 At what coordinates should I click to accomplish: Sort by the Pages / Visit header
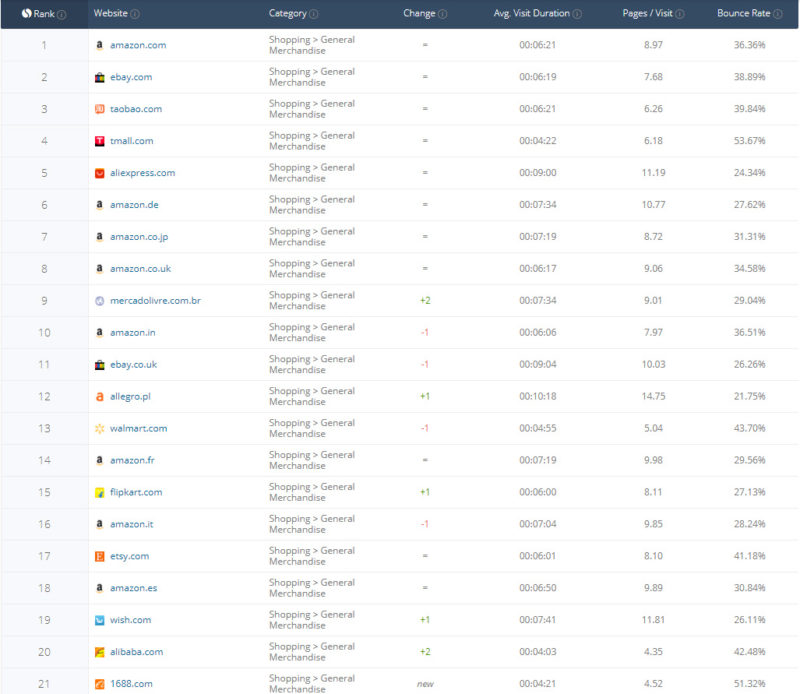coord(647,13)
